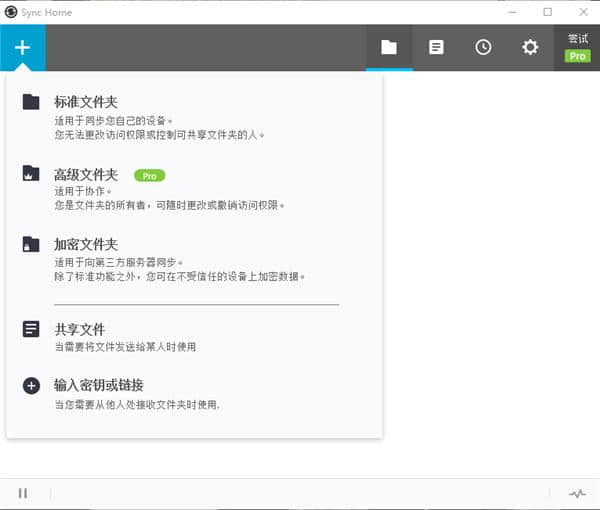The height and width of the screenshot is (510, 600).
Task: Open the speed activity graph icon
Action: tap(577, 493)
